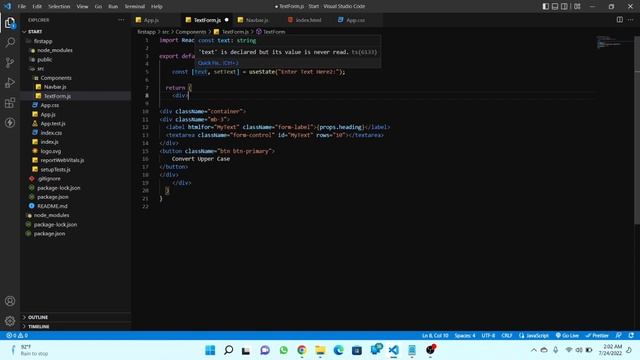
Task: Switch to the index.html editor tab
Action: tap(308, 20)
